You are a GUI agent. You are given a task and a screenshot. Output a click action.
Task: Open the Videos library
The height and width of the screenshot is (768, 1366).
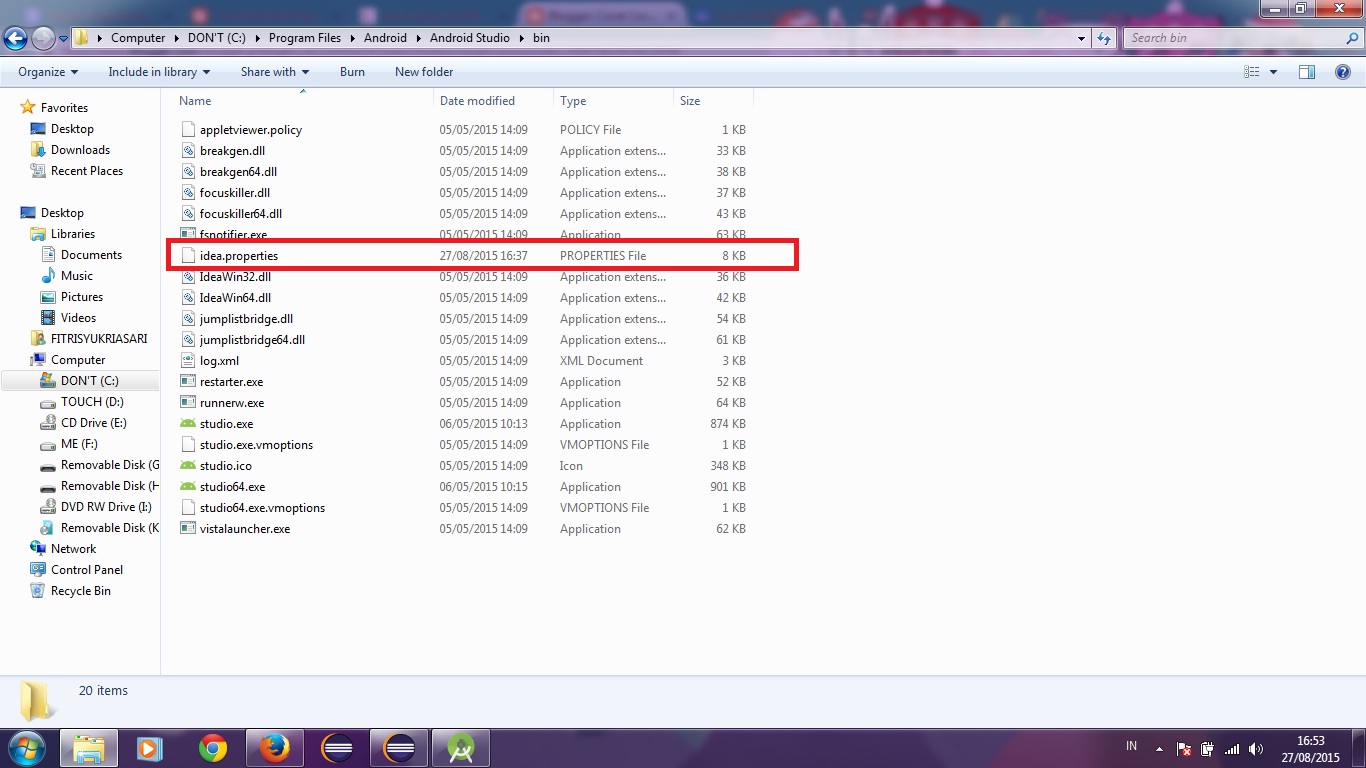click(79, 318)
